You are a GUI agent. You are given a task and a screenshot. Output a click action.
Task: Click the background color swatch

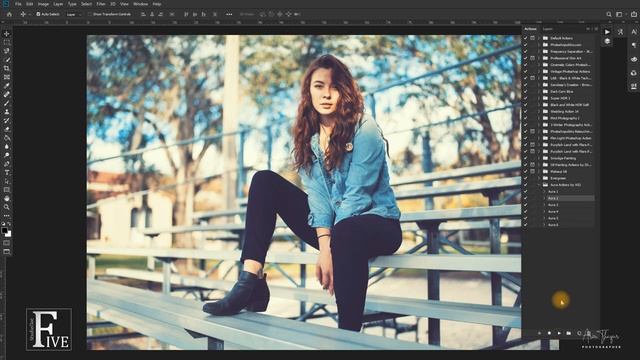[x=8, y=234]
